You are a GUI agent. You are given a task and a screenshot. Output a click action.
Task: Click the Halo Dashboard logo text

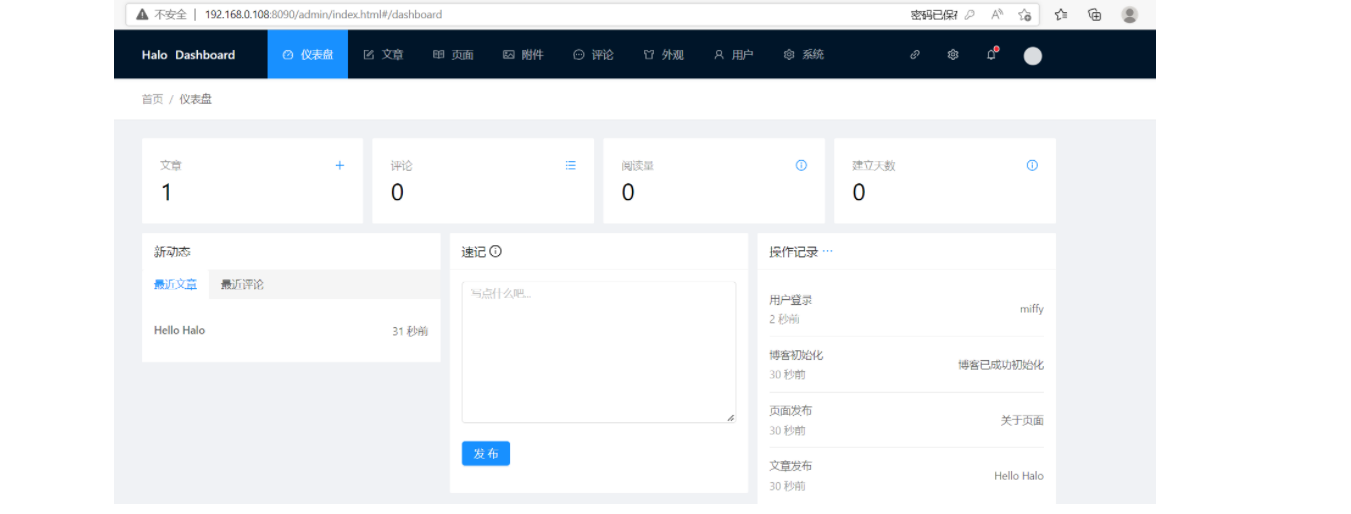188,55
